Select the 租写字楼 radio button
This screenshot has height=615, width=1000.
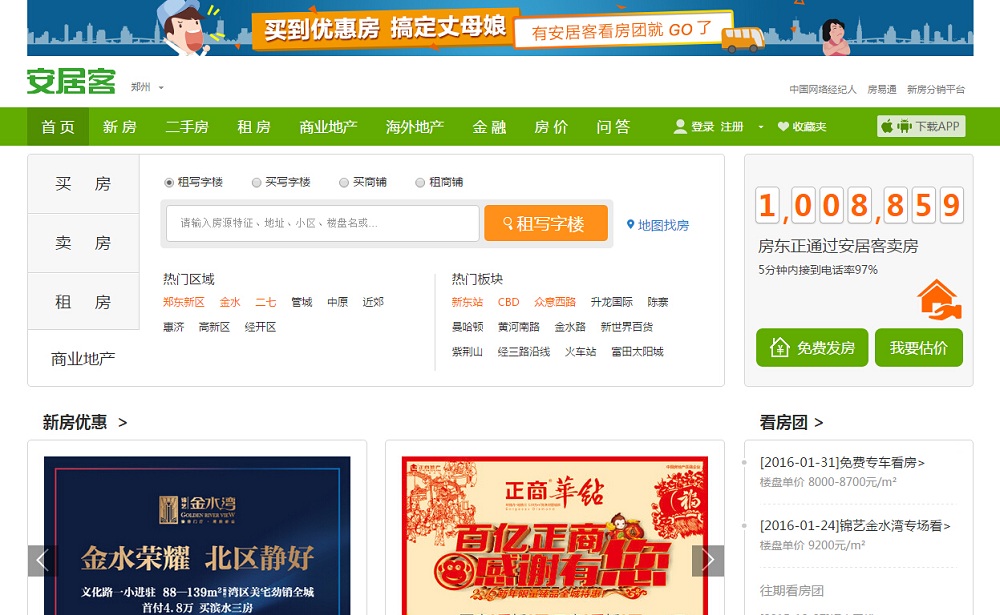[x=169, y=182]
